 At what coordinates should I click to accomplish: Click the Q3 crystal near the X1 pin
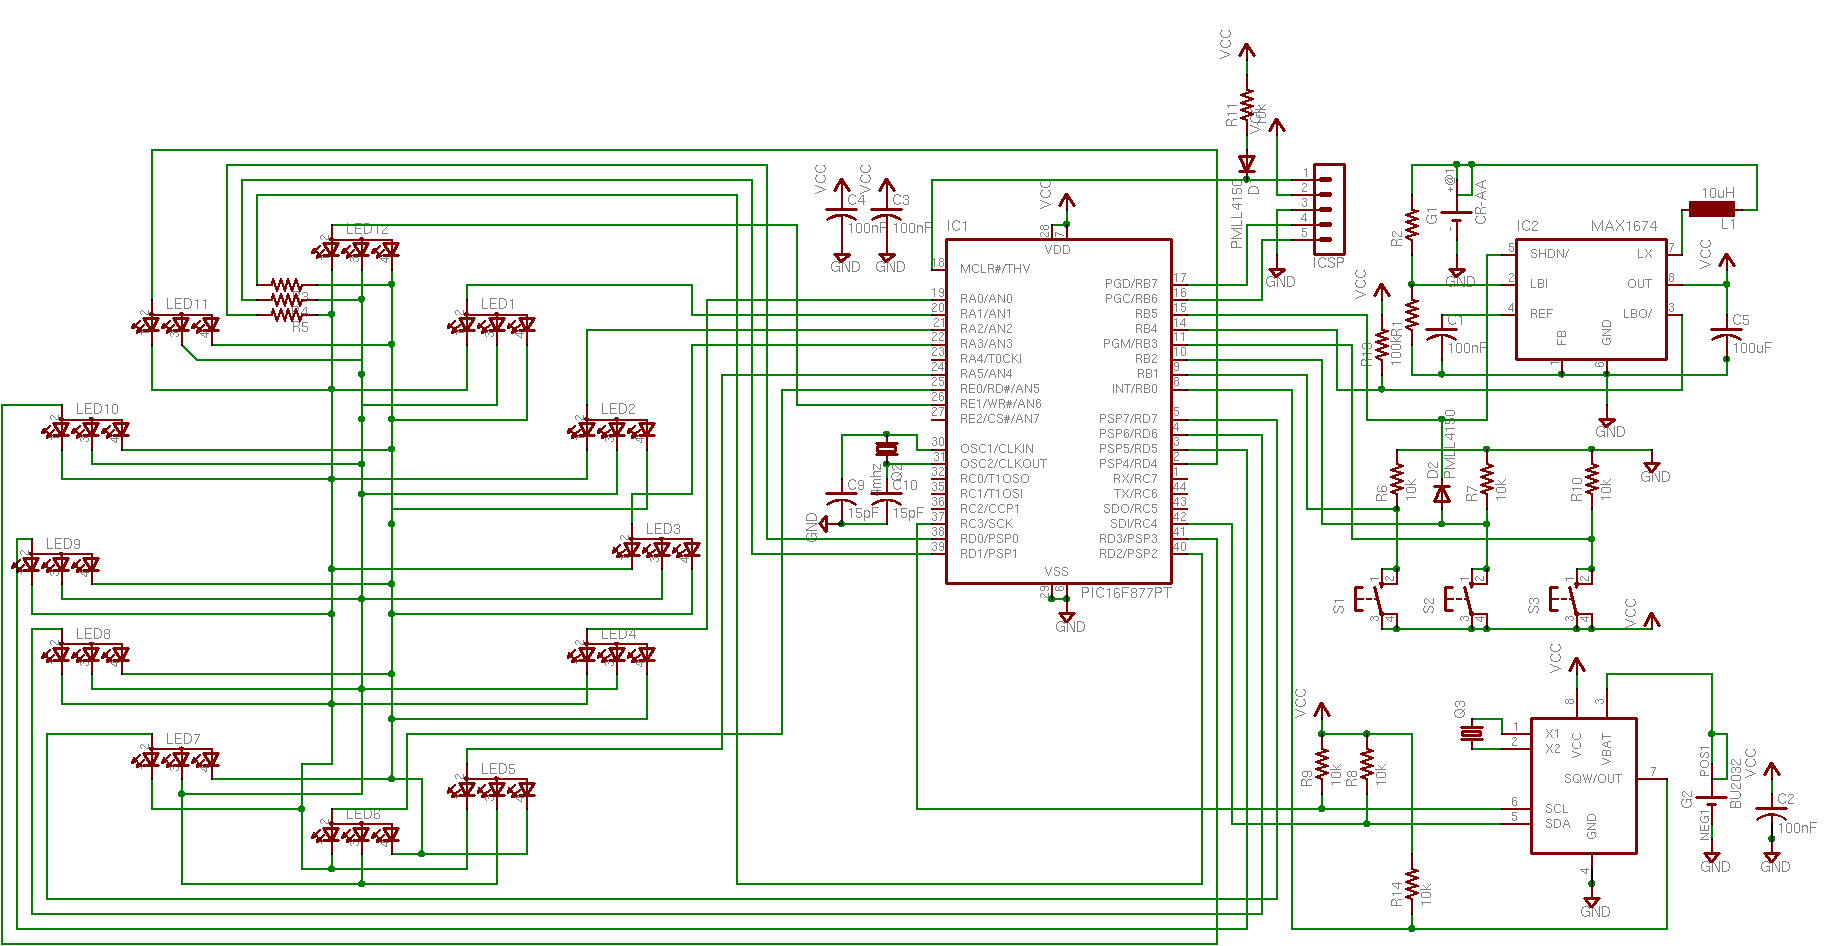[1471, 734]
